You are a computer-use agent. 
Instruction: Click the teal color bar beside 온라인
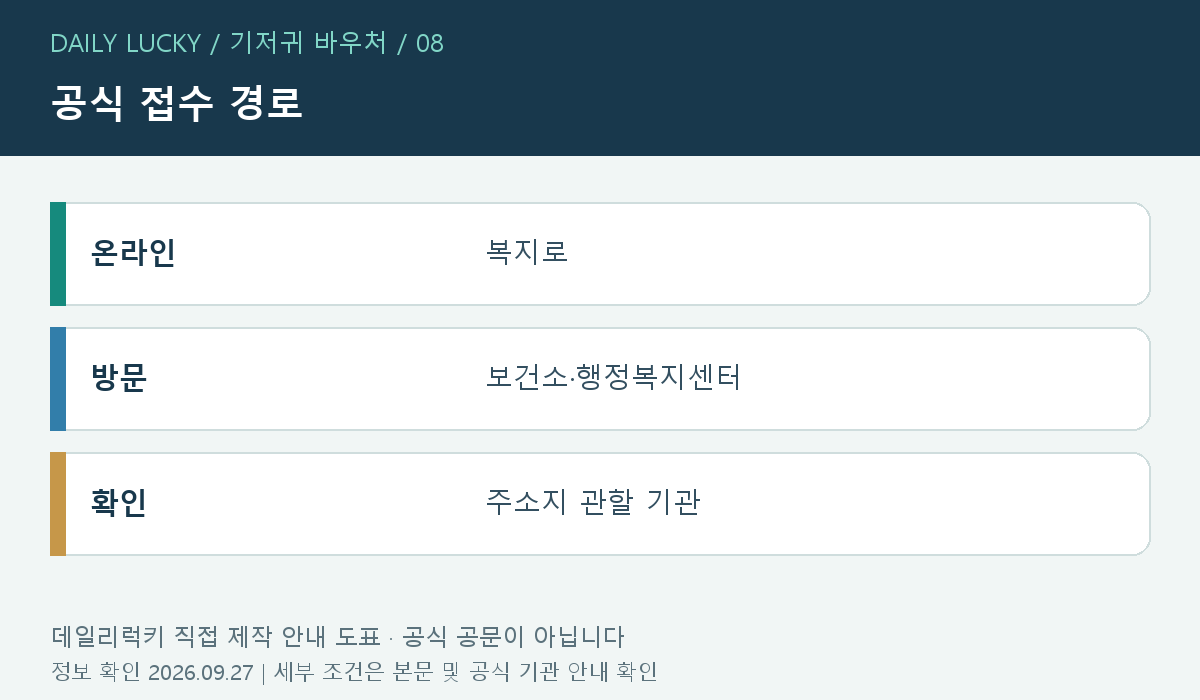coord(58,254)
